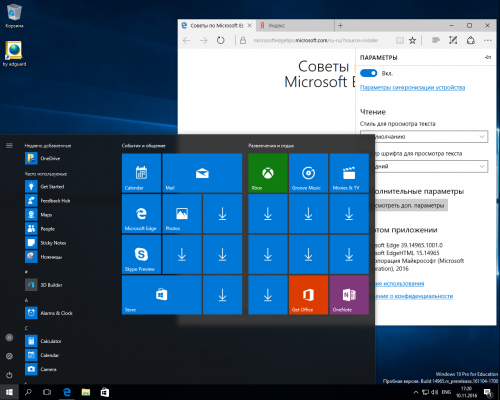Open Store from the taskbar
Image resolution: width=500 pixels, height=400 pixels.
click(105, 392)
